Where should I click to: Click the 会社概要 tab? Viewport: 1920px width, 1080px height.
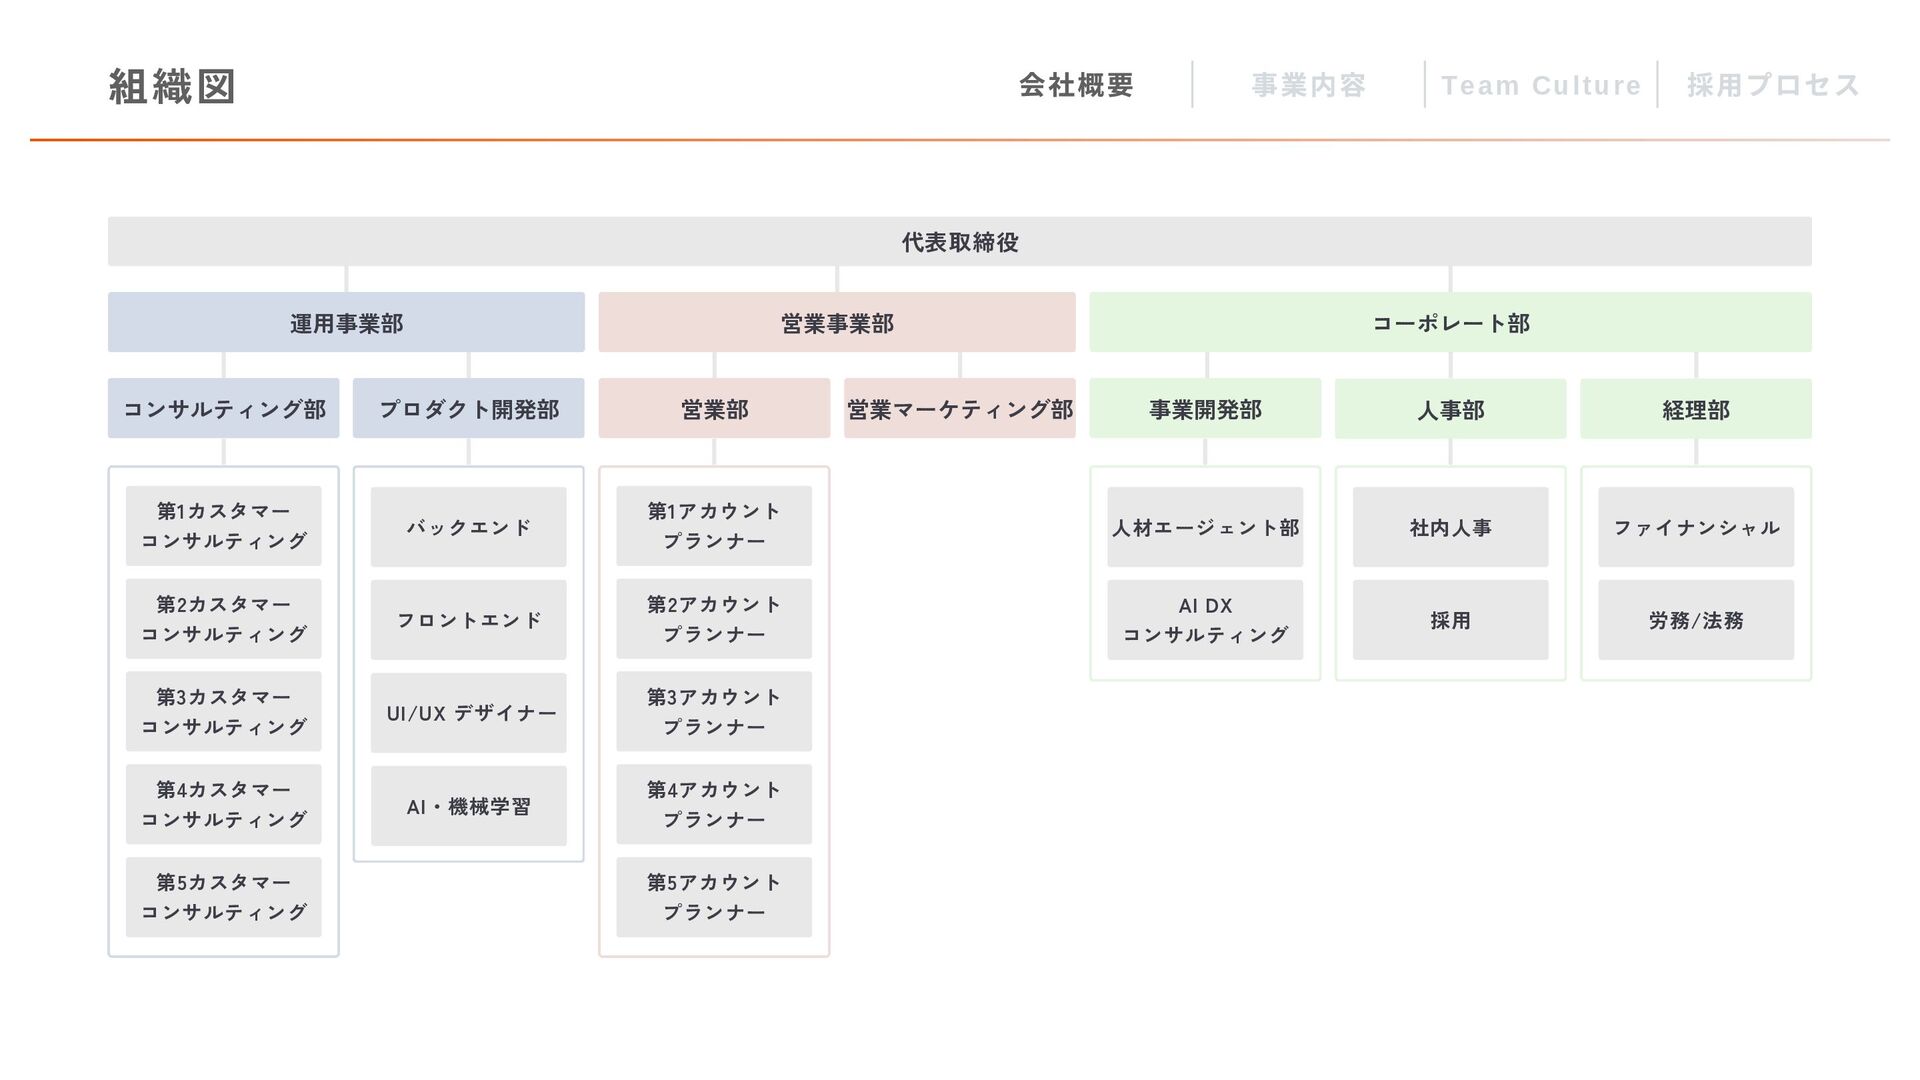(x=1076, y=86)
